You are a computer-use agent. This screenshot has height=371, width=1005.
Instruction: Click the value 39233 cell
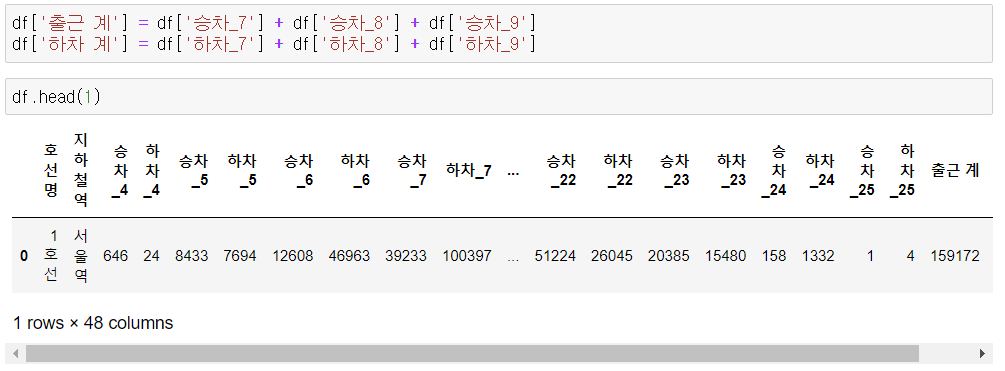point(406,256)
